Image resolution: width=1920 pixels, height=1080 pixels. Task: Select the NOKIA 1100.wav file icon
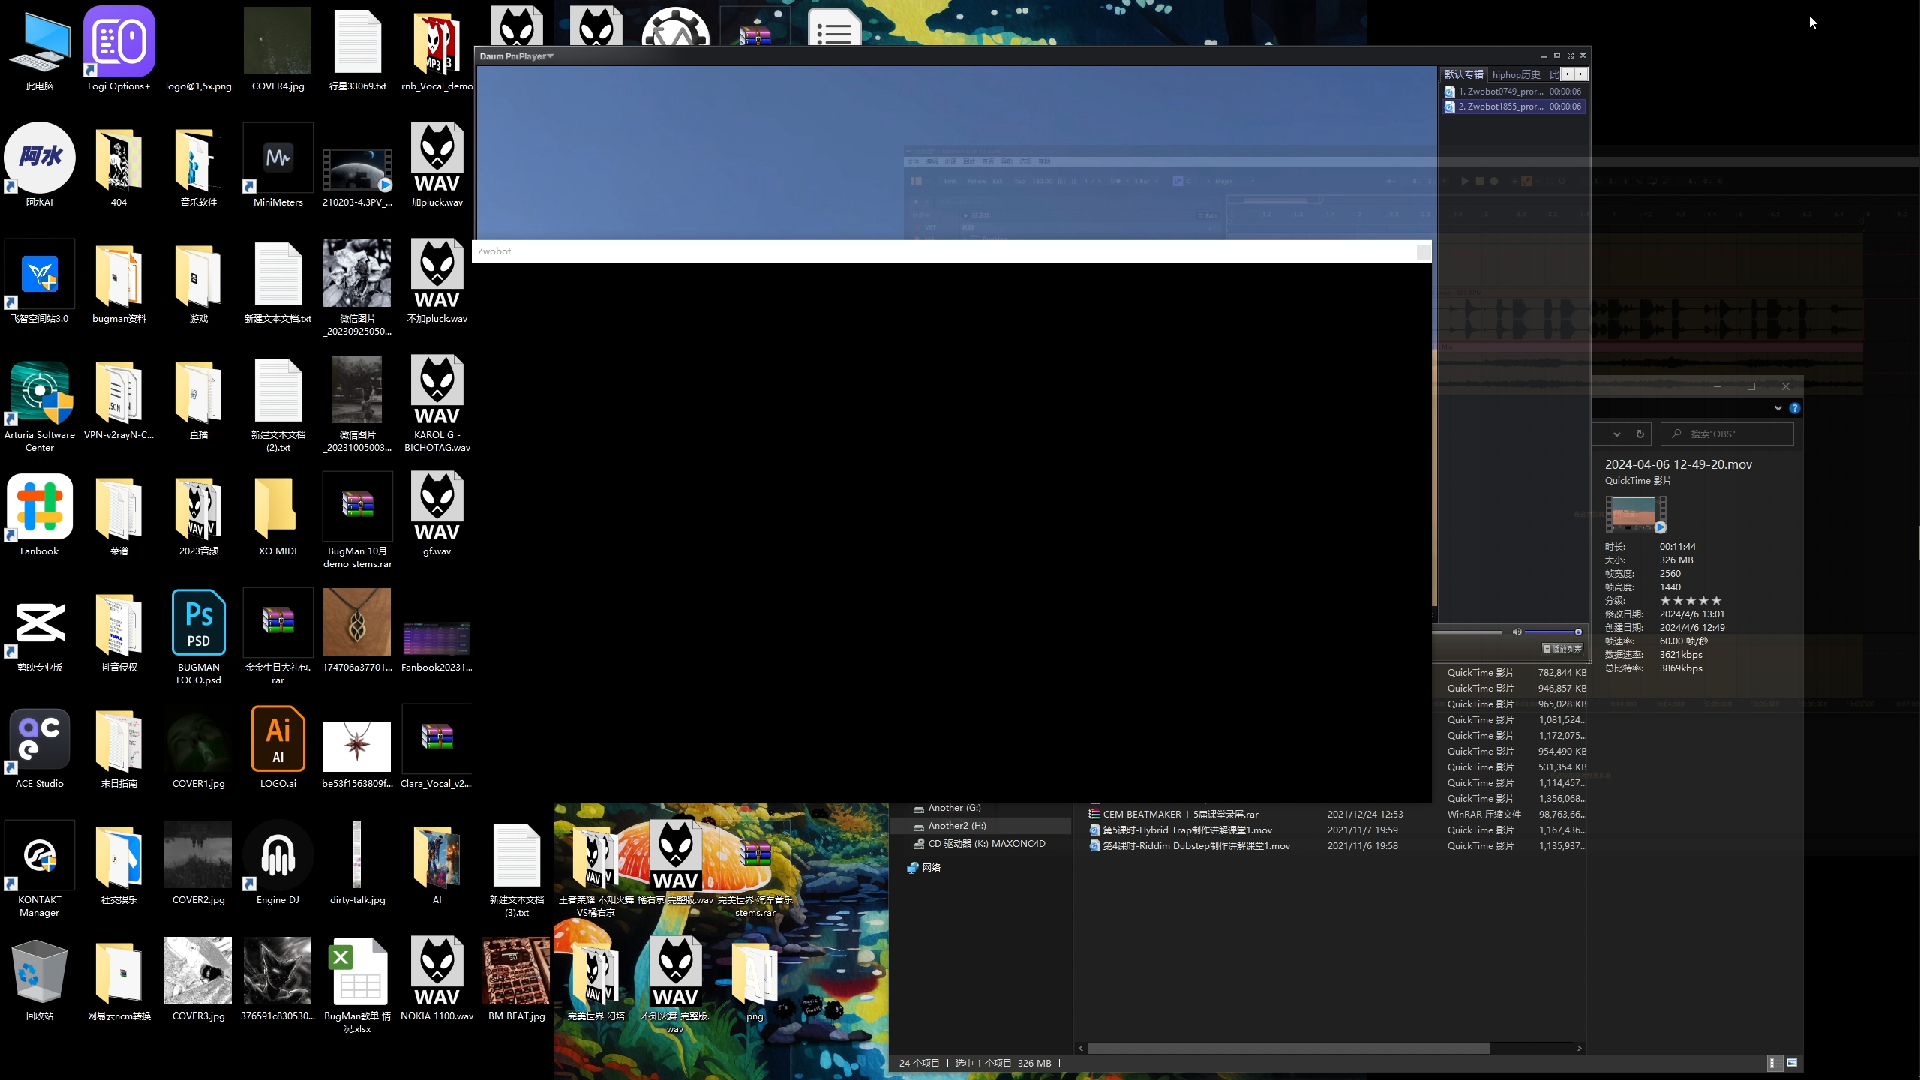click(437, 980)
